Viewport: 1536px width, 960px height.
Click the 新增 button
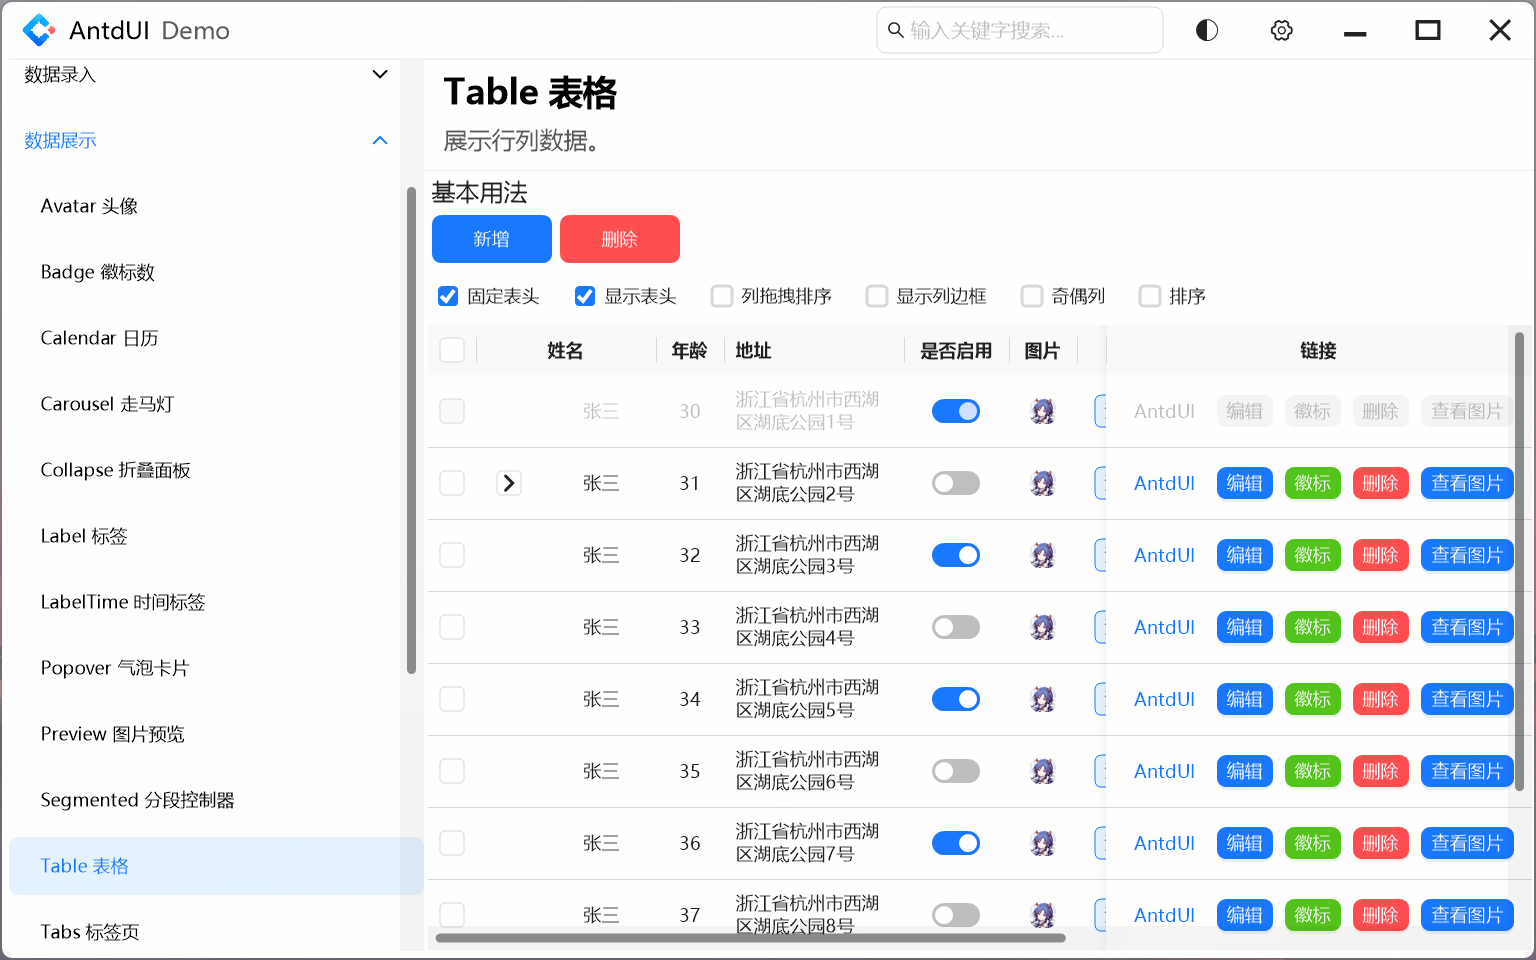491,239
